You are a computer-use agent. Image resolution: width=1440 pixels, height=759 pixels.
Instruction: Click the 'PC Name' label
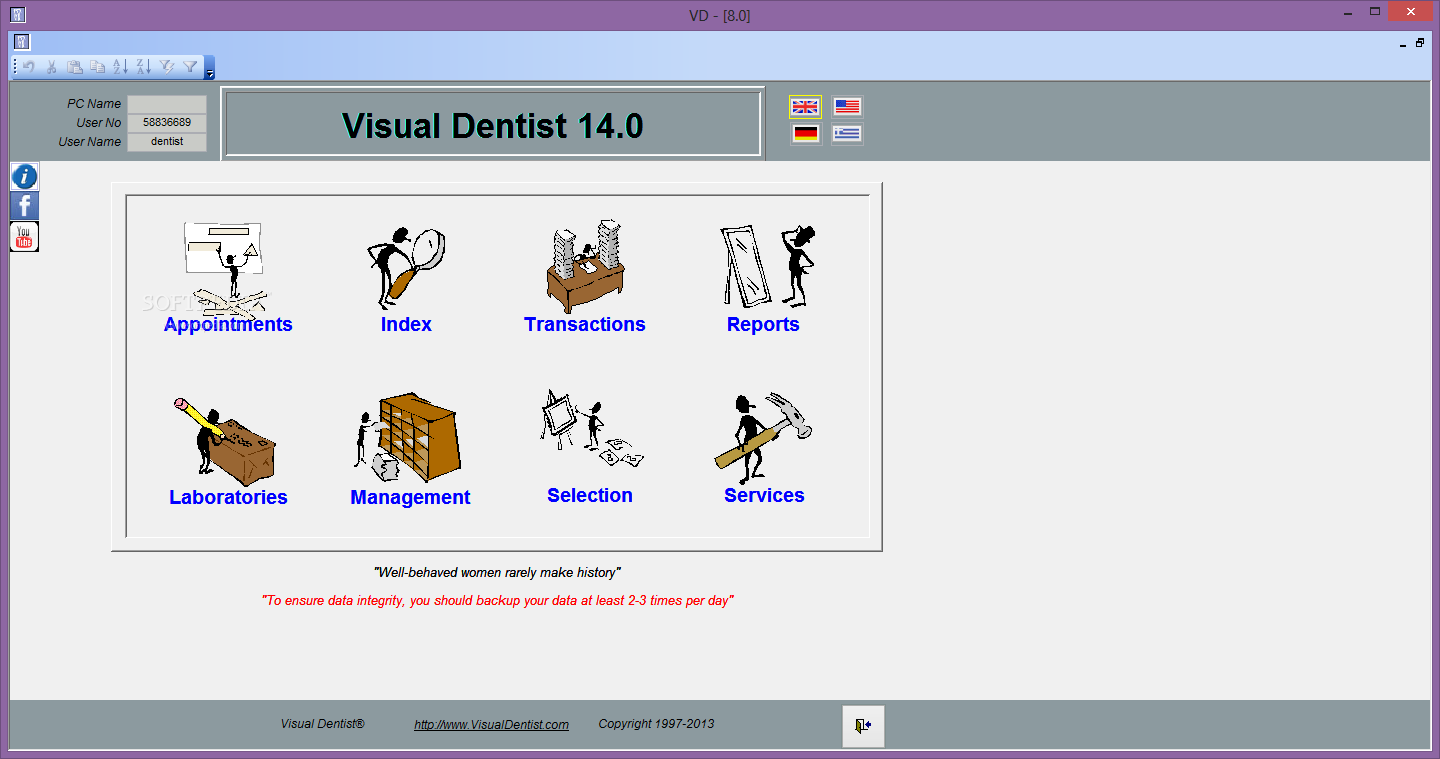(x=94, y=104)
